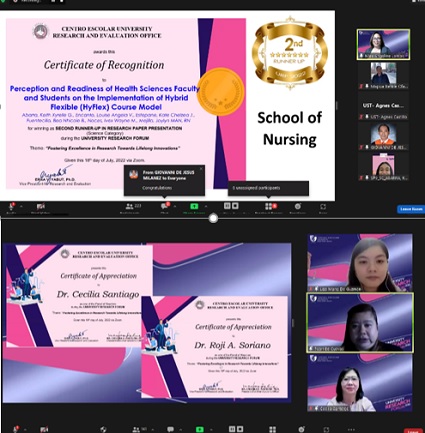
Task: Click the unassigned participants tooltip
Action: click(268, 188)
